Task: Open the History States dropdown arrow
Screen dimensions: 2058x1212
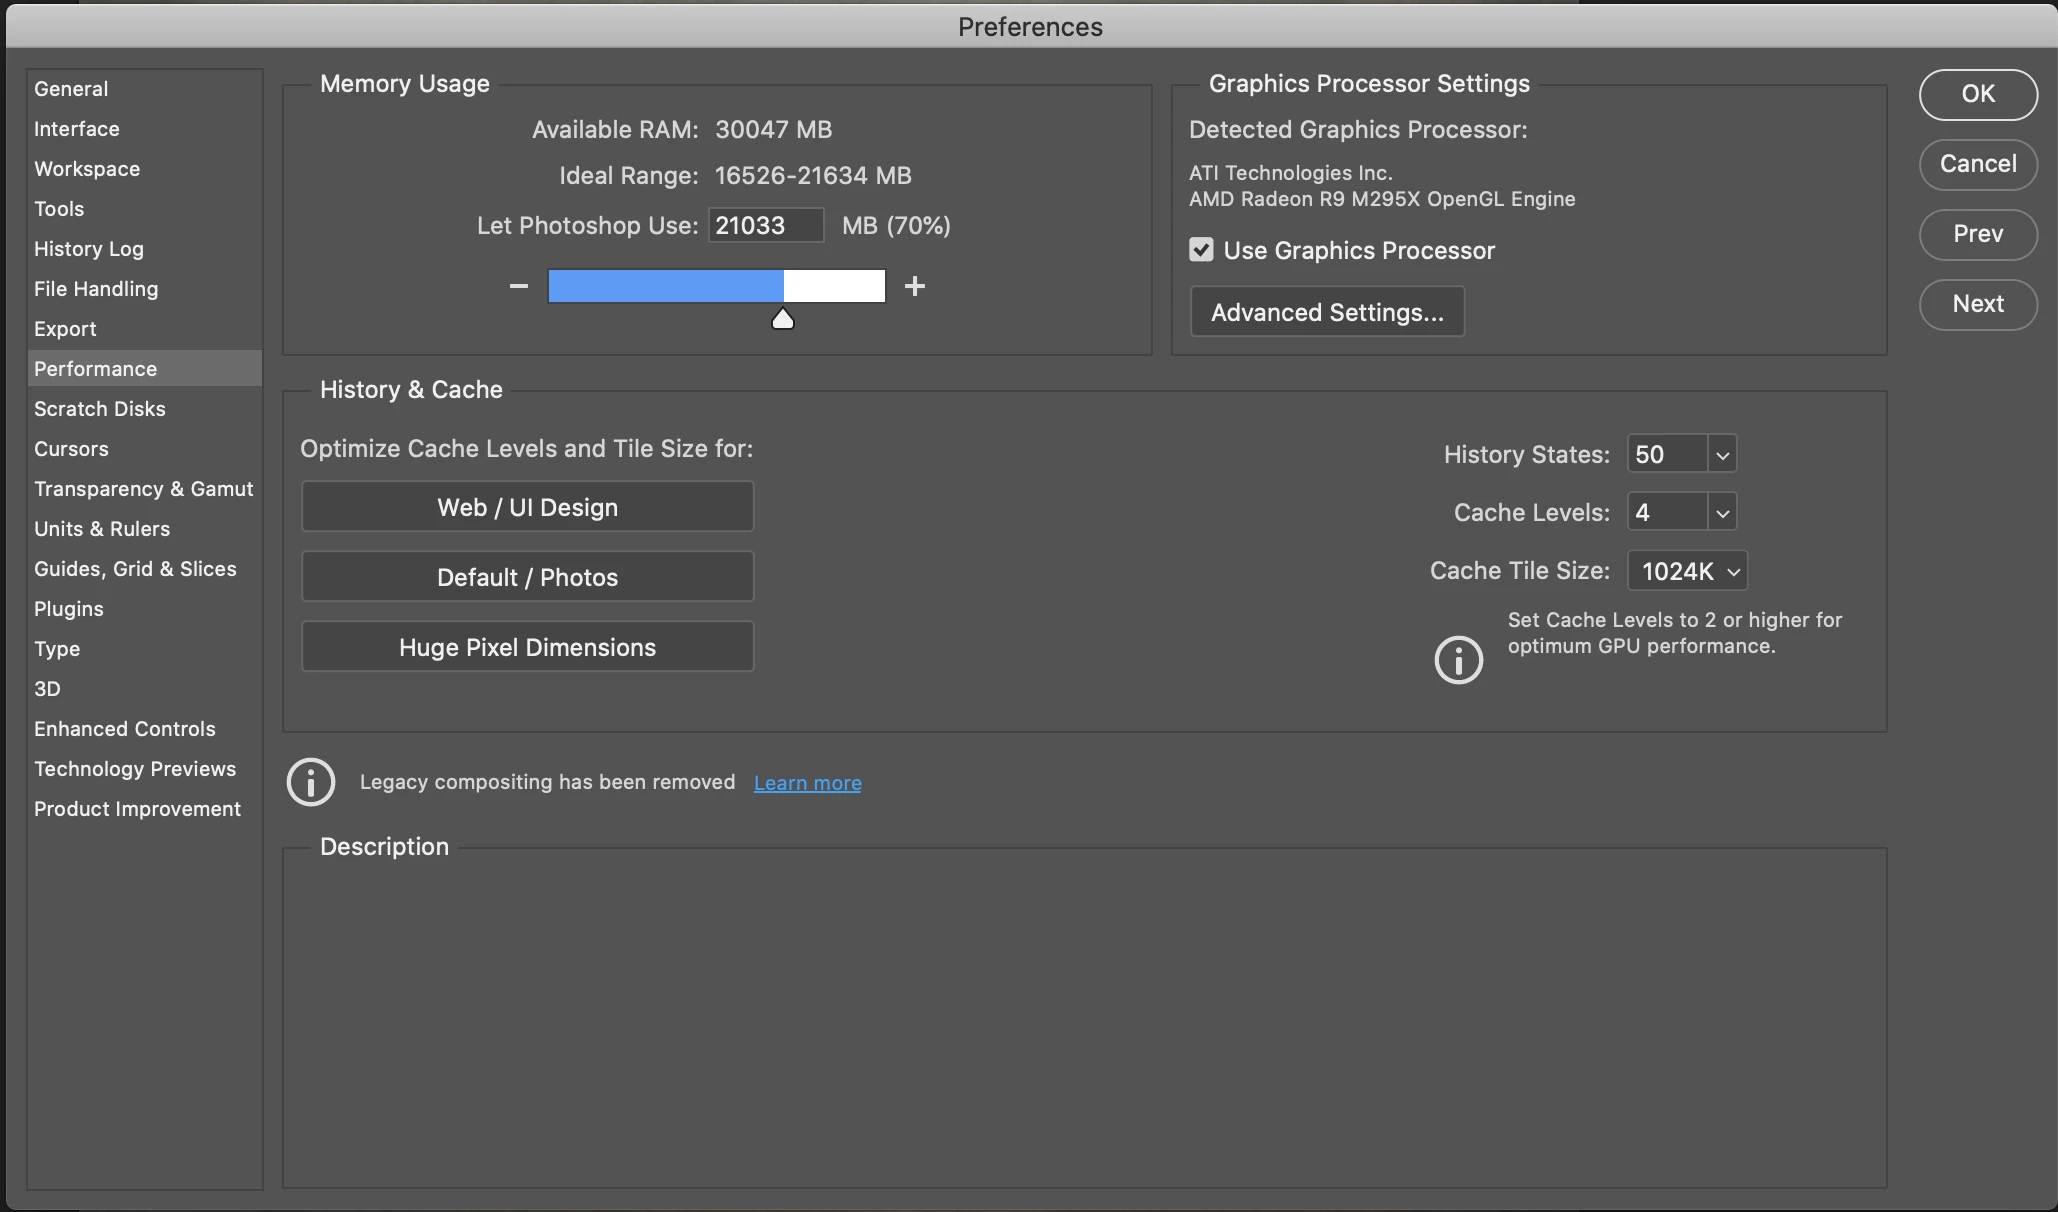Action: click(x=1722, y=455)
